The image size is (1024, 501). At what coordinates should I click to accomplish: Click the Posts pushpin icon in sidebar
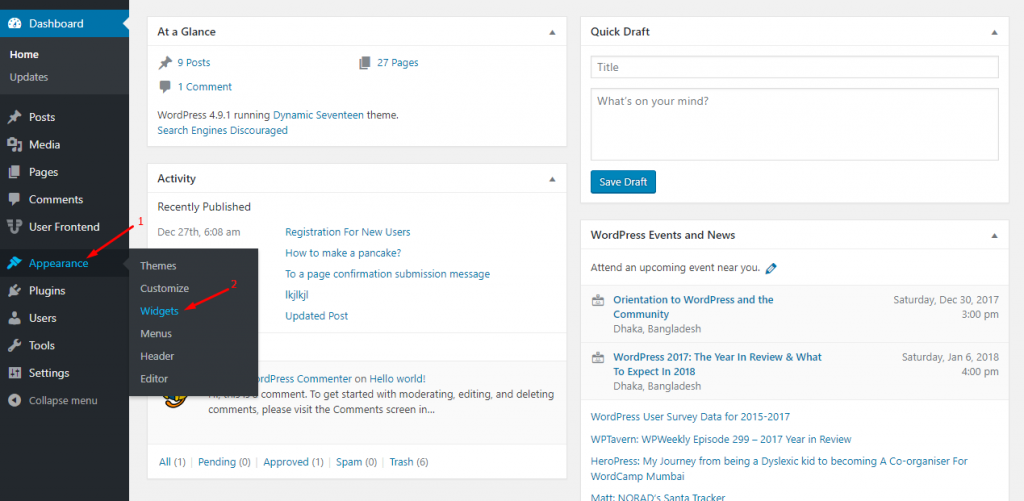point(14,117)
